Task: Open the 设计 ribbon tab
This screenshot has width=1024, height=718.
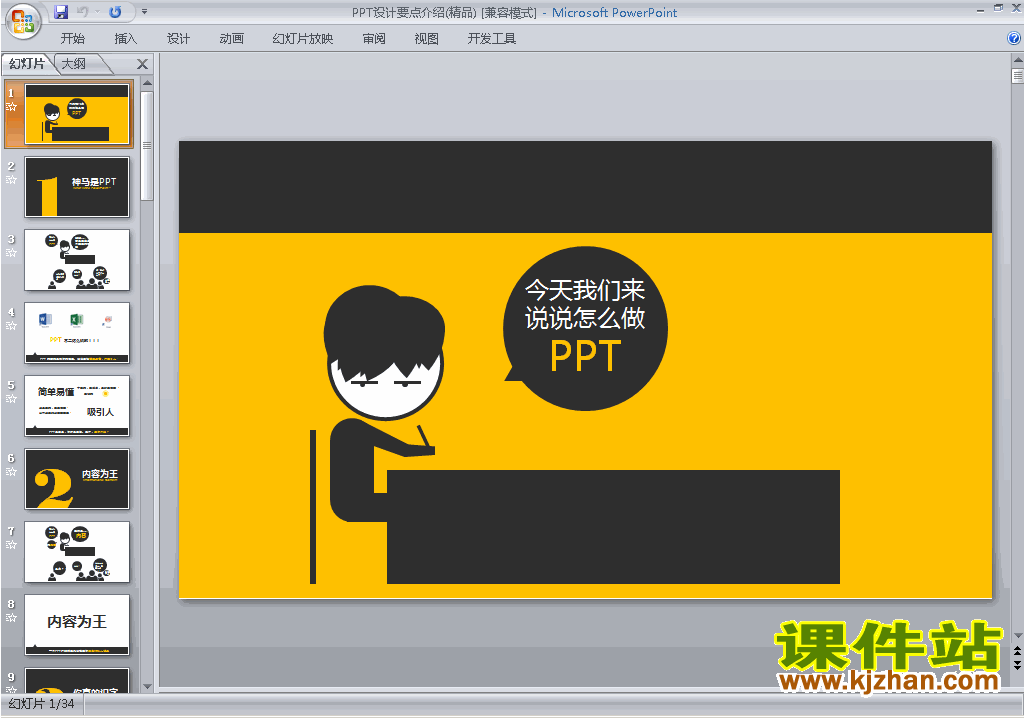Action: 178,39
